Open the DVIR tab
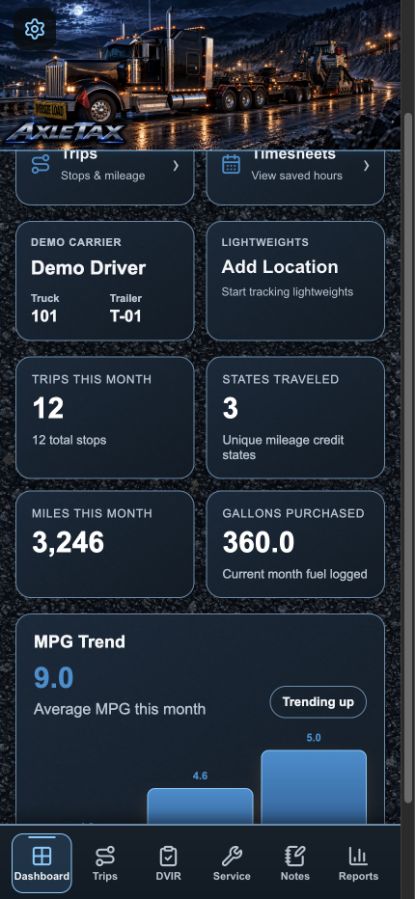Image resolution: width=415 pixels, height=899 pixels. 168,863
